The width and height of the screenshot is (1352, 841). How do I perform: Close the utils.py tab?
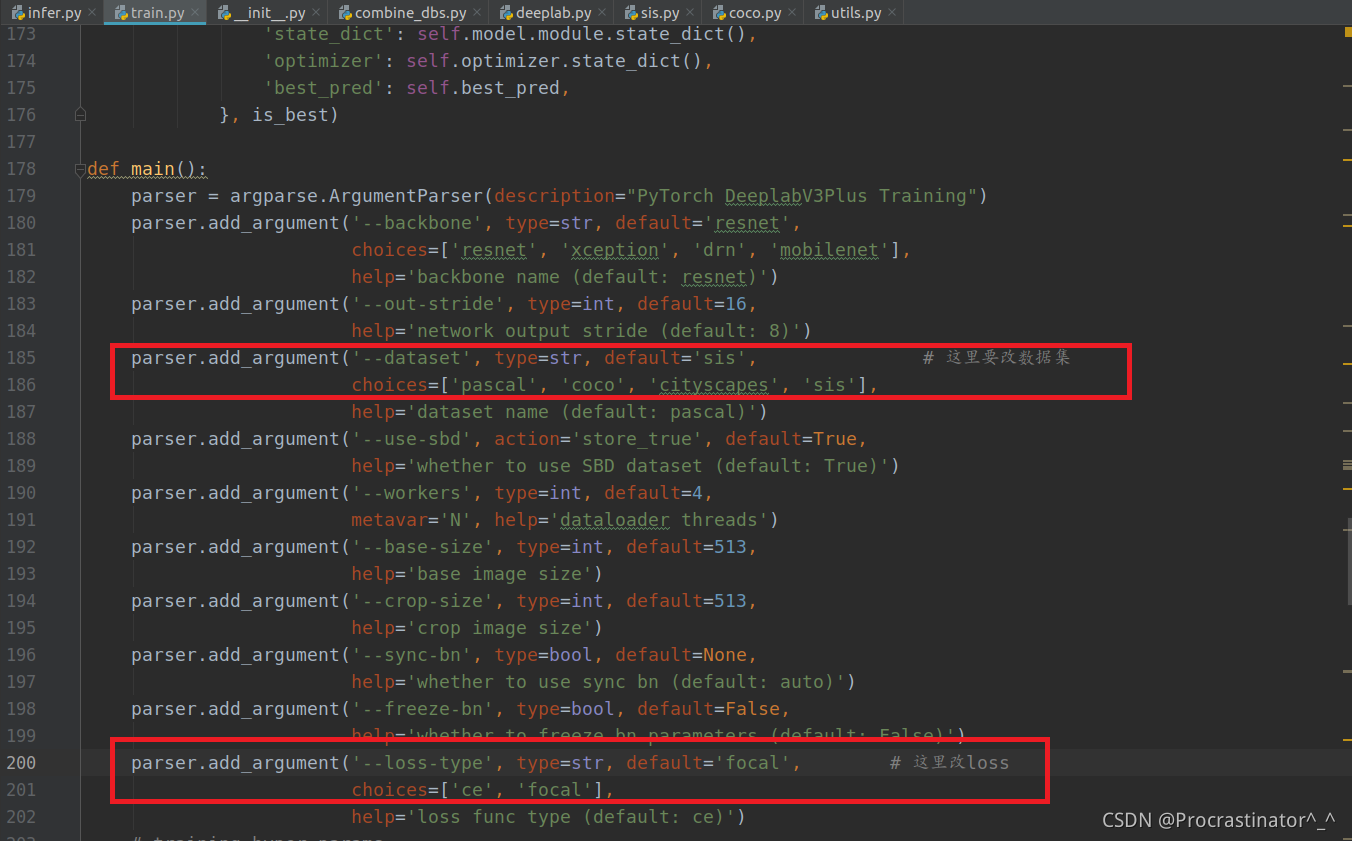894,13
